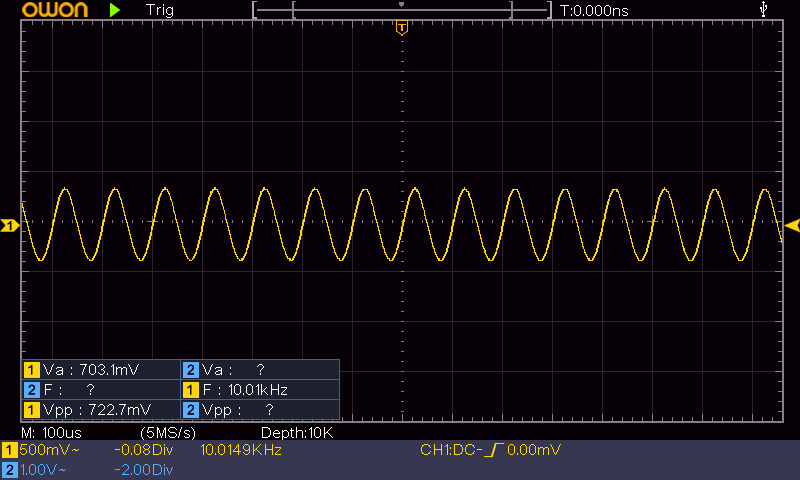The height and width of the screenshot is (480, 800).
Task: Click the CH1:DC- trigger source readout
Action: [451, 450]
